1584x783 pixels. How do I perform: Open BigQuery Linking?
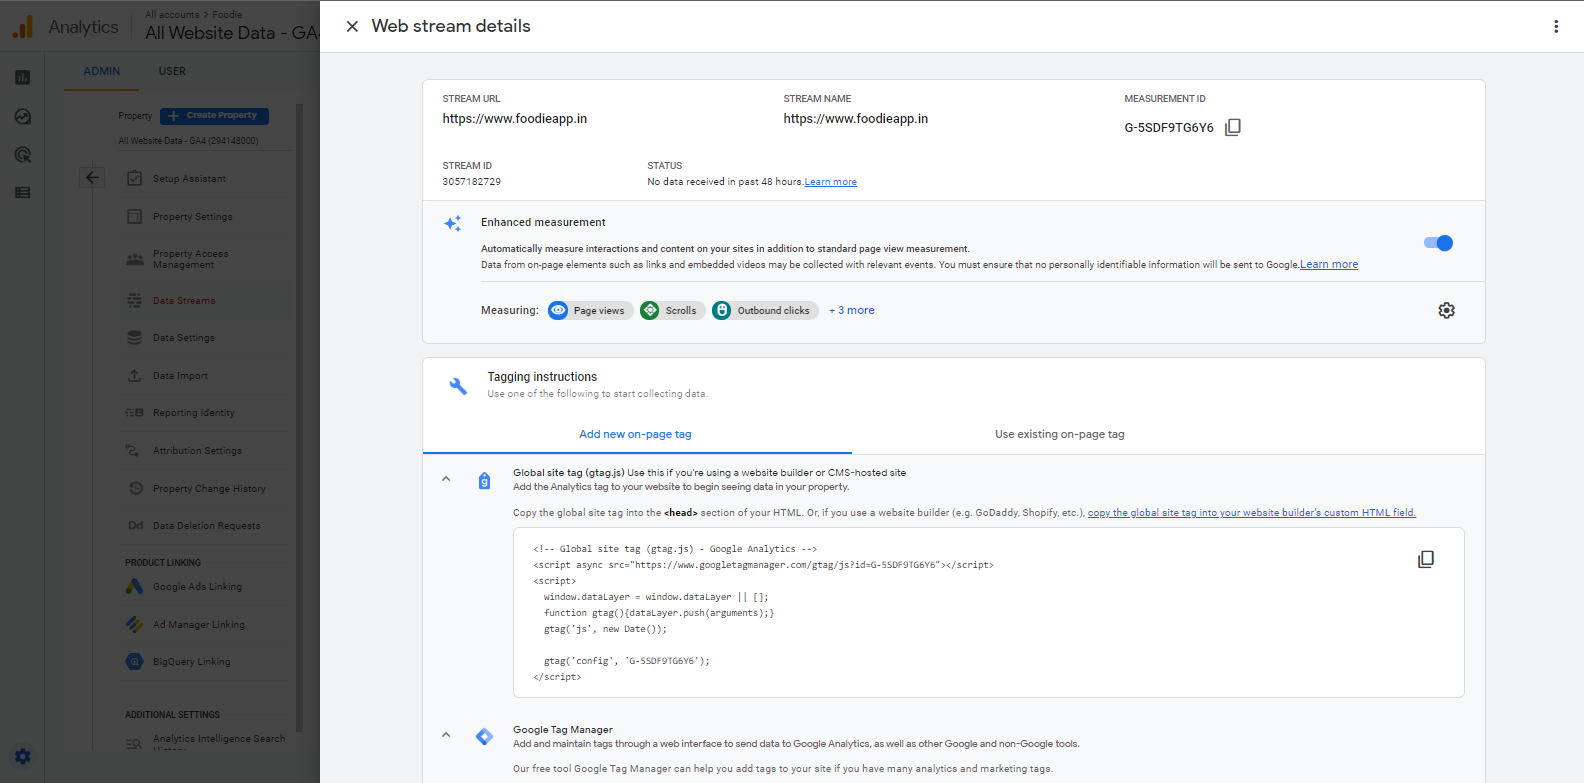(191, 662)
